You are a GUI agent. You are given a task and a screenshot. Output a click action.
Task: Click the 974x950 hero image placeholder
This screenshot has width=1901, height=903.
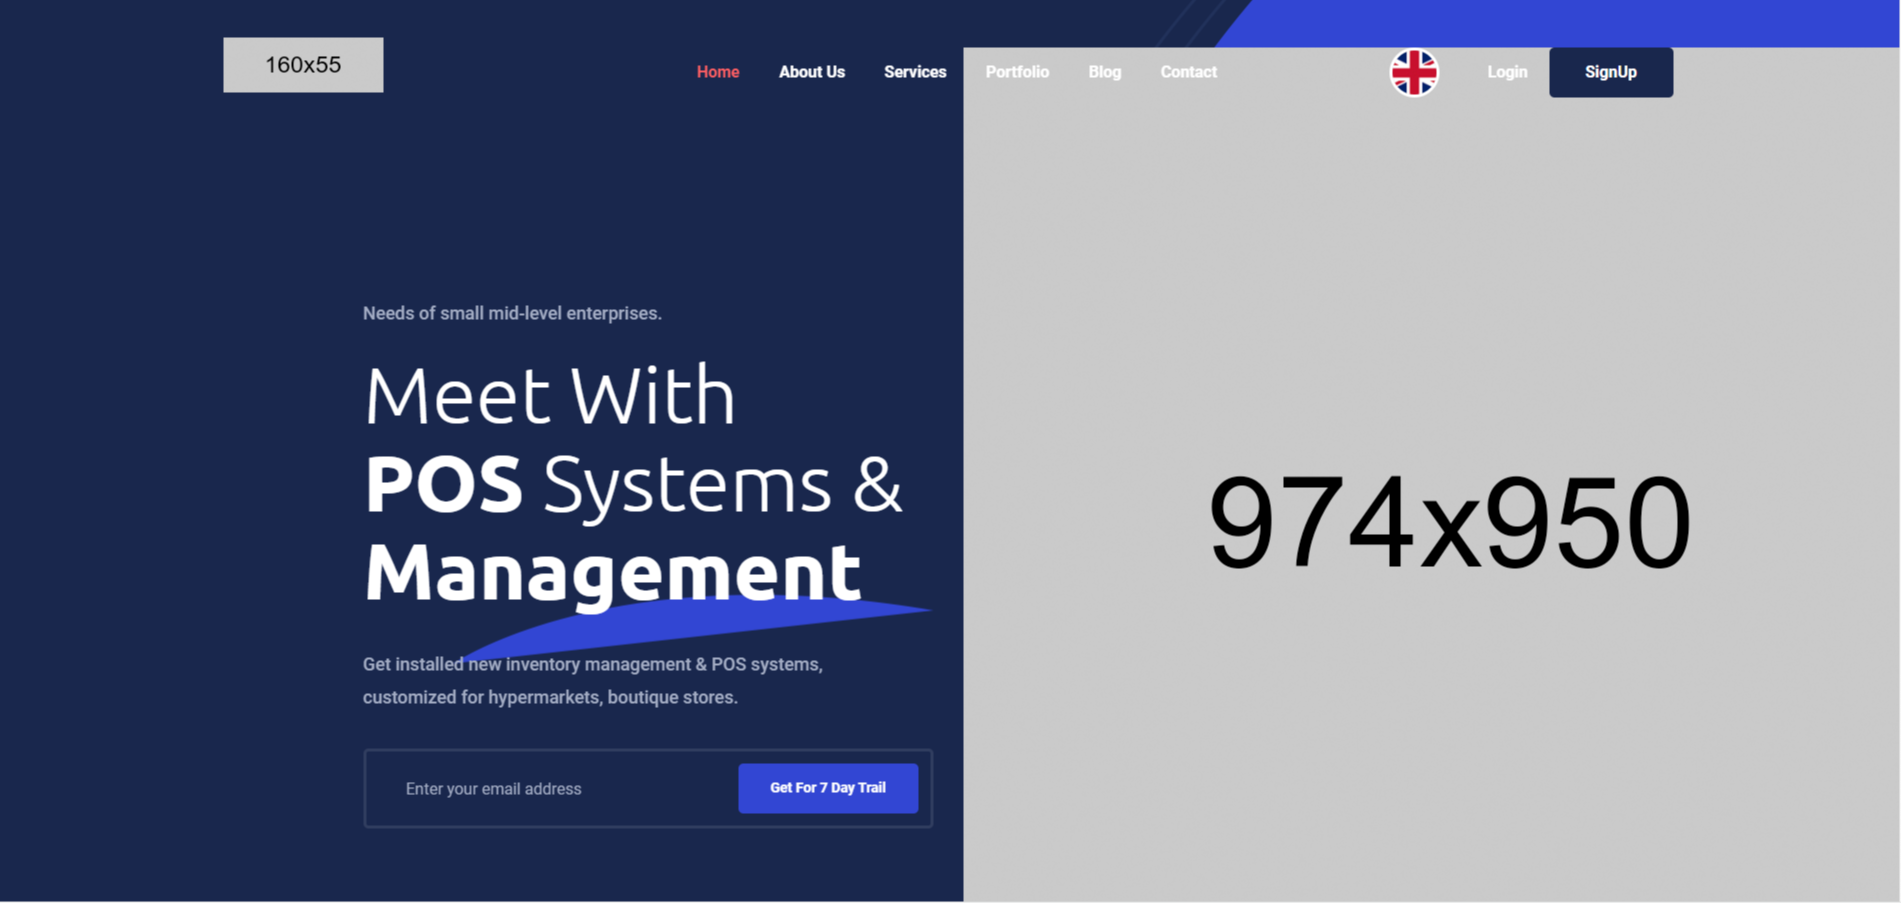pyautogui.click(x=1448, y=522)
